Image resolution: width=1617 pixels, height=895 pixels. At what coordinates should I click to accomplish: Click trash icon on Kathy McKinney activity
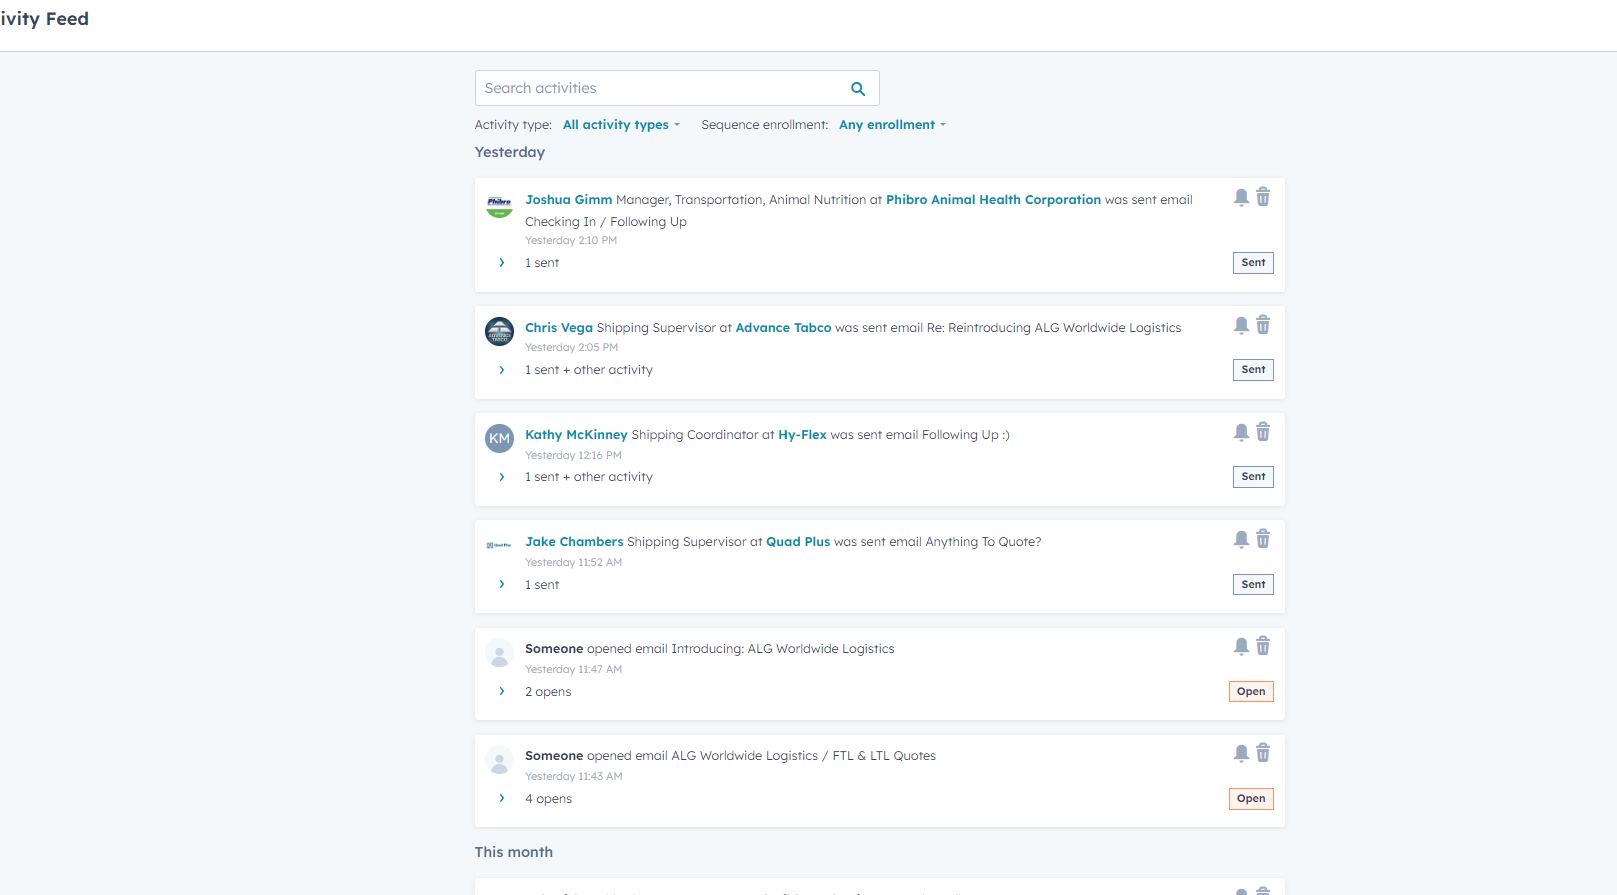tap(1263, 432)
